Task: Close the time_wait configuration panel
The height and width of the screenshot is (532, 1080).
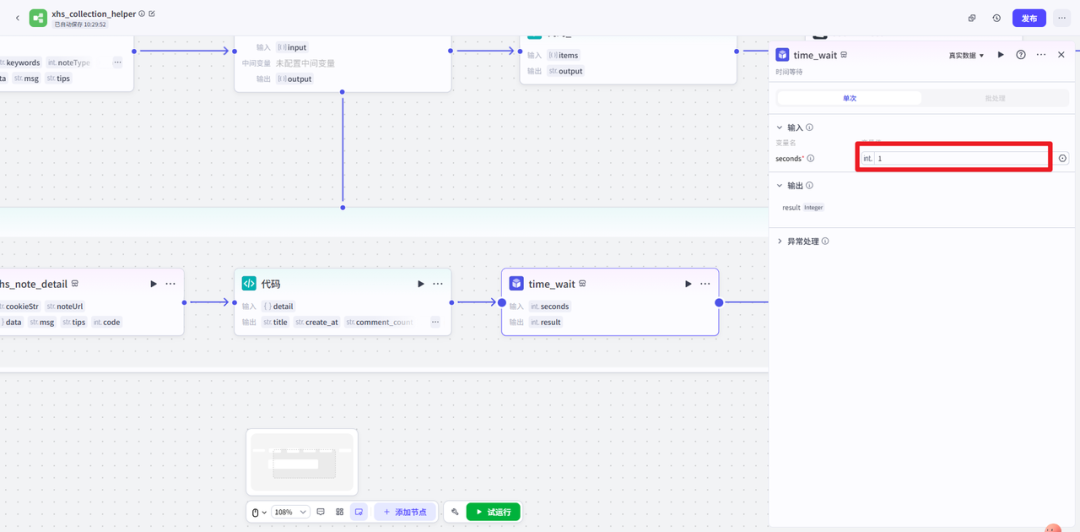Action: tap(1061, 55)
